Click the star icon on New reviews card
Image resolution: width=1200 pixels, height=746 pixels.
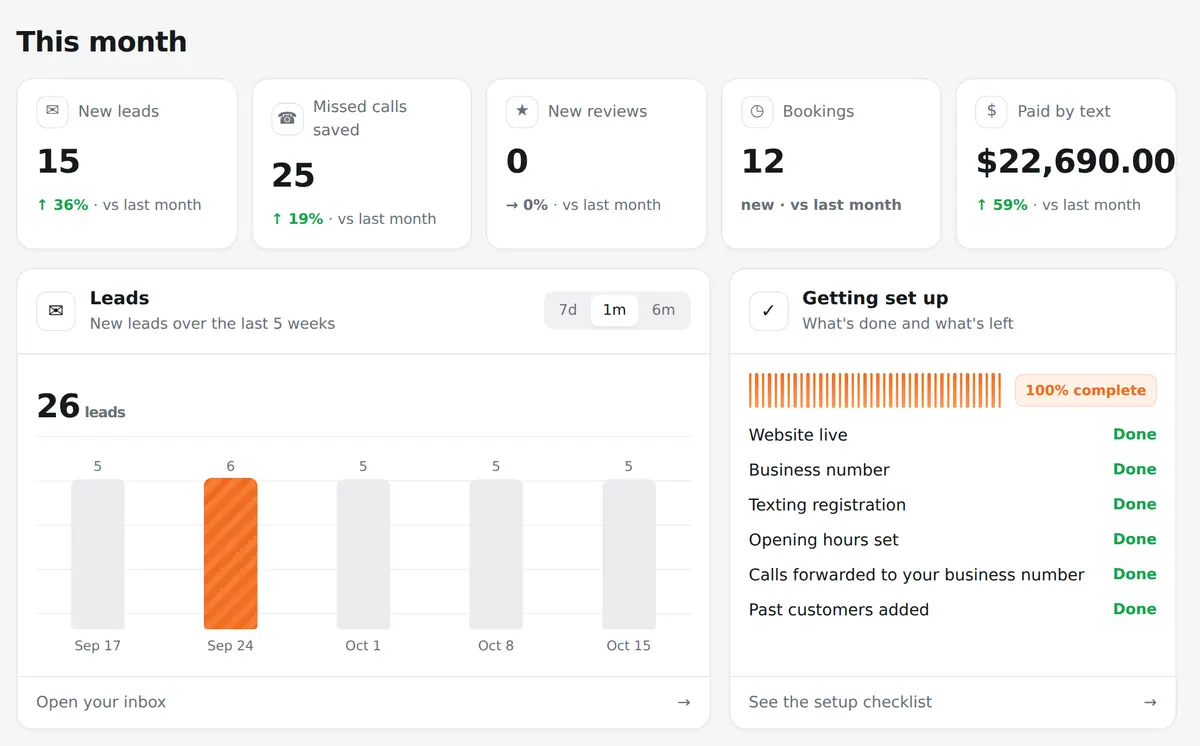[522, 111]
